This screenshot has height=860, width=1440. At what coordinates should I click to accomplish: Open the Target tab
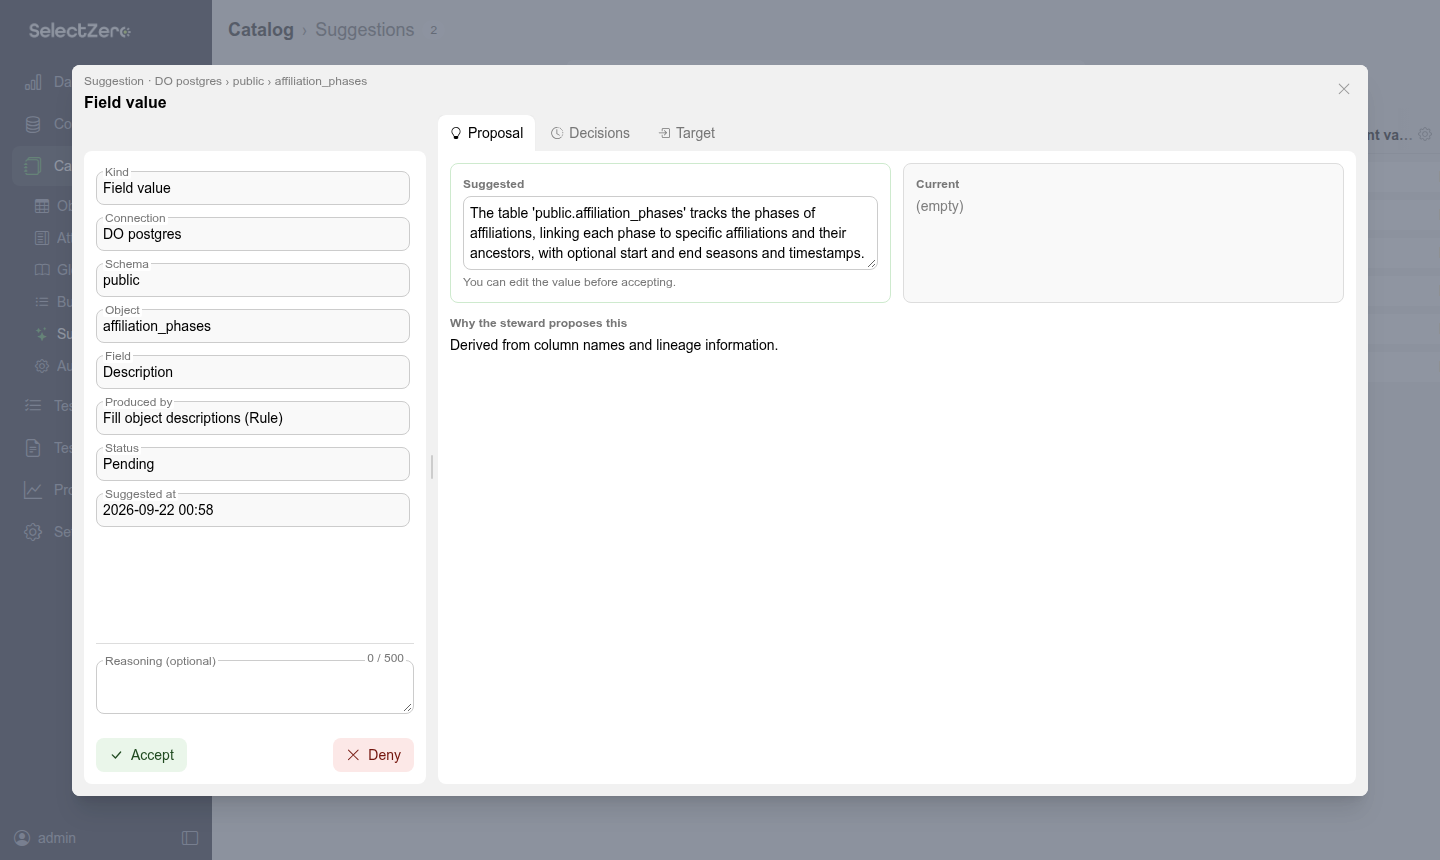pyautogui.click(x=686, y=133)
